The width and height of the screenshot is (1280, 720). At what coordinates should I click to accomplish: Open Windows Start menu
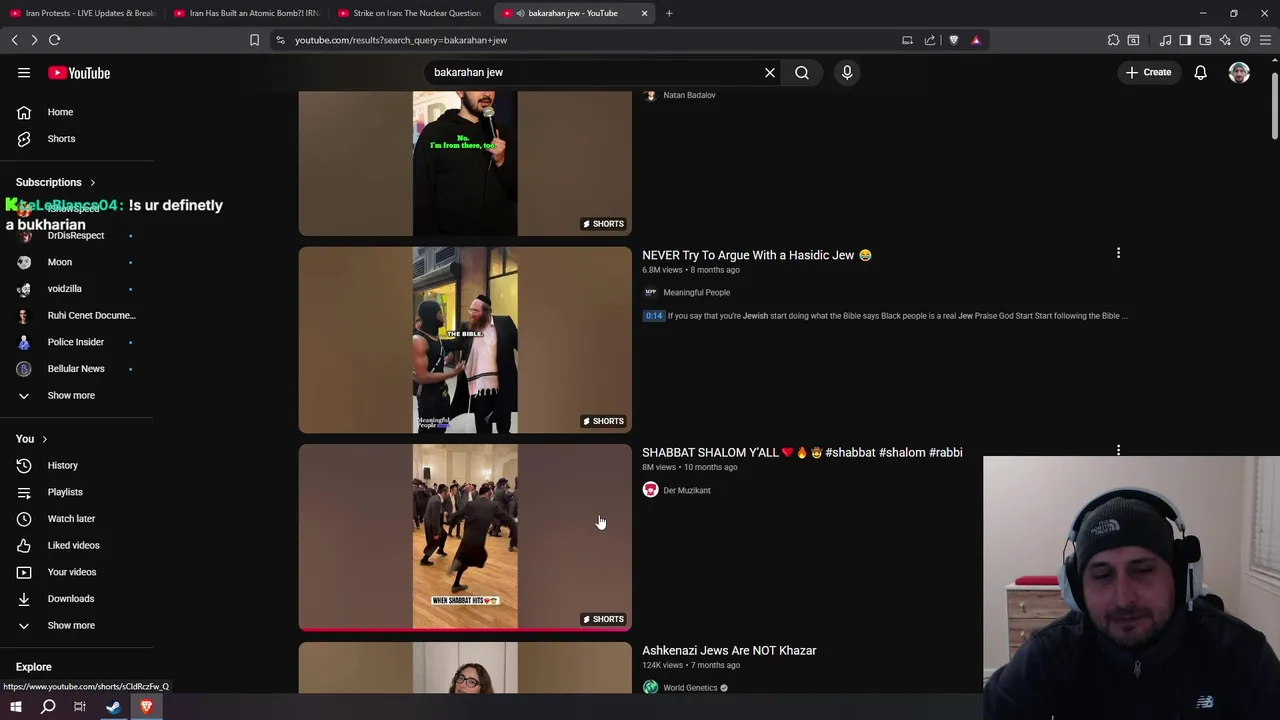point(16,707)
